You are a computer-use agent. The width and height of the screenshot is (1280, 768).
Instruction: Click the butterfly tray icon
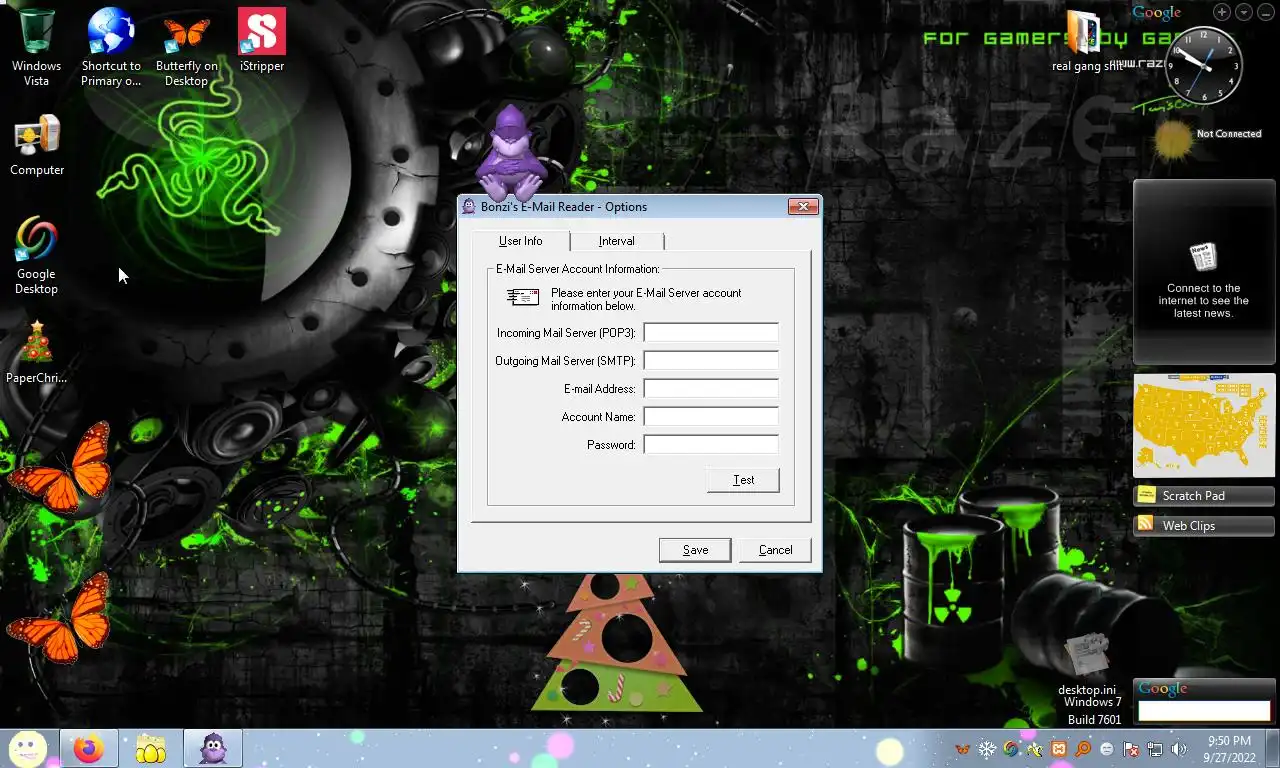coord(963,749)
